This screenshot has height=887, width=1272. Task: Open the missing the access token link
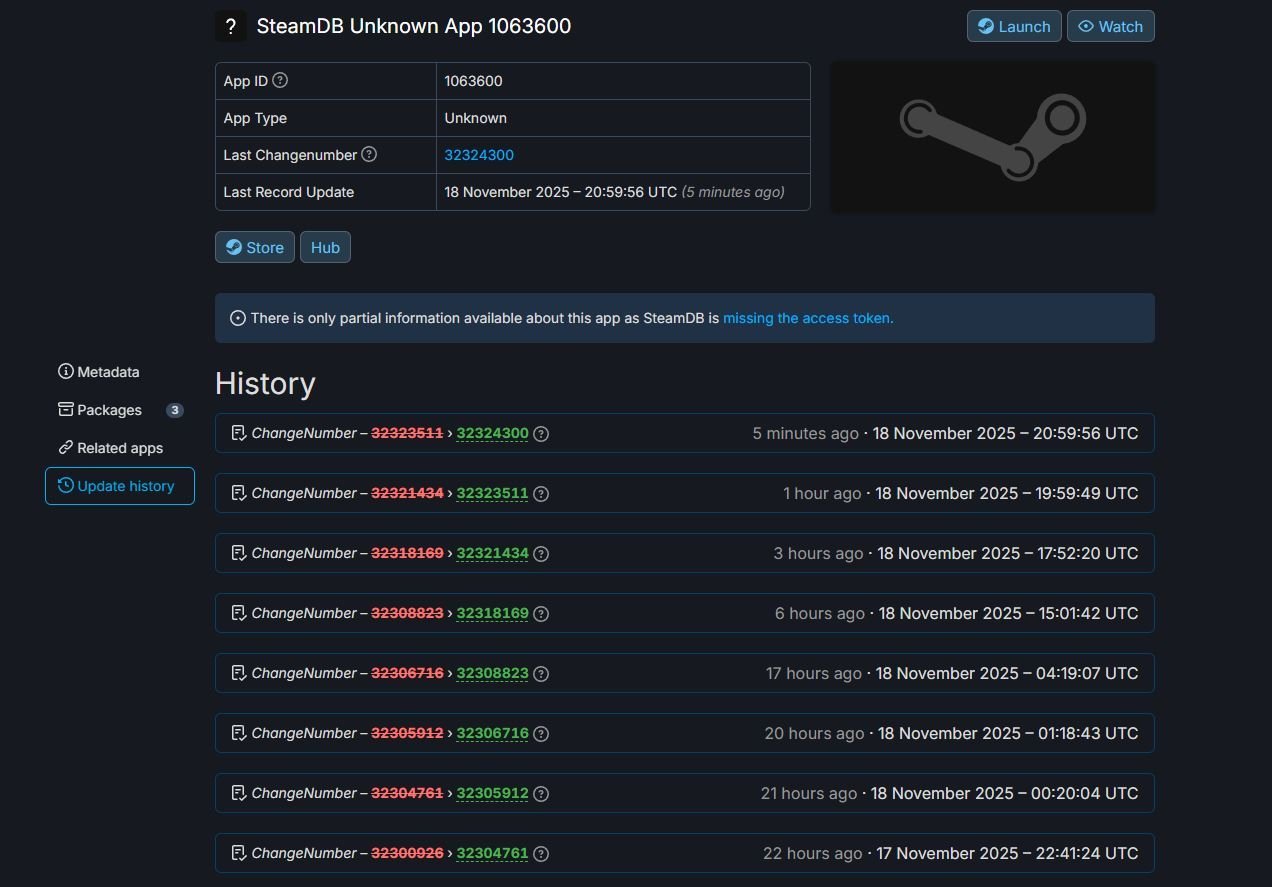pos(806,318)
